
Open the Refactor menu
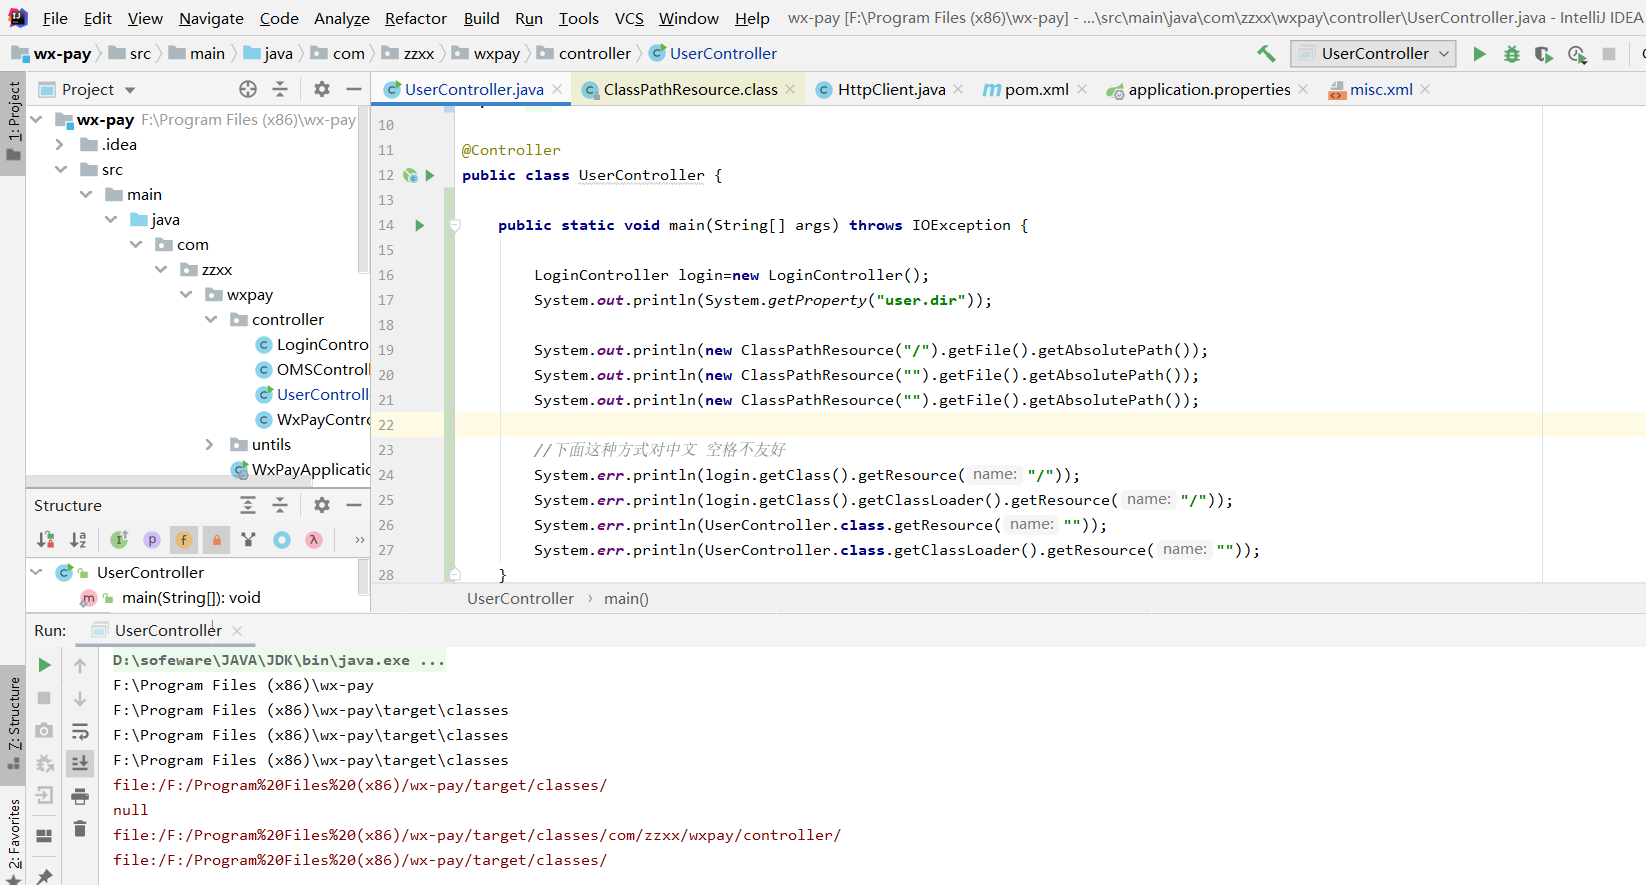point(415,18)
